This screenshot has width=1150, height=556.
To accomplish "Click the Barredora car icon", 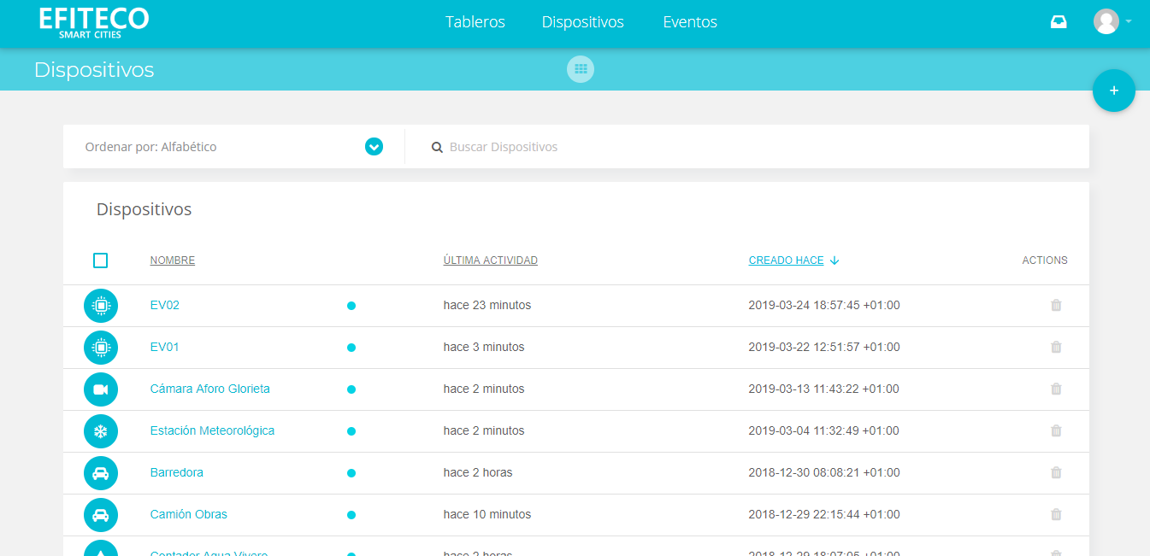I will (x=100, y=473).
